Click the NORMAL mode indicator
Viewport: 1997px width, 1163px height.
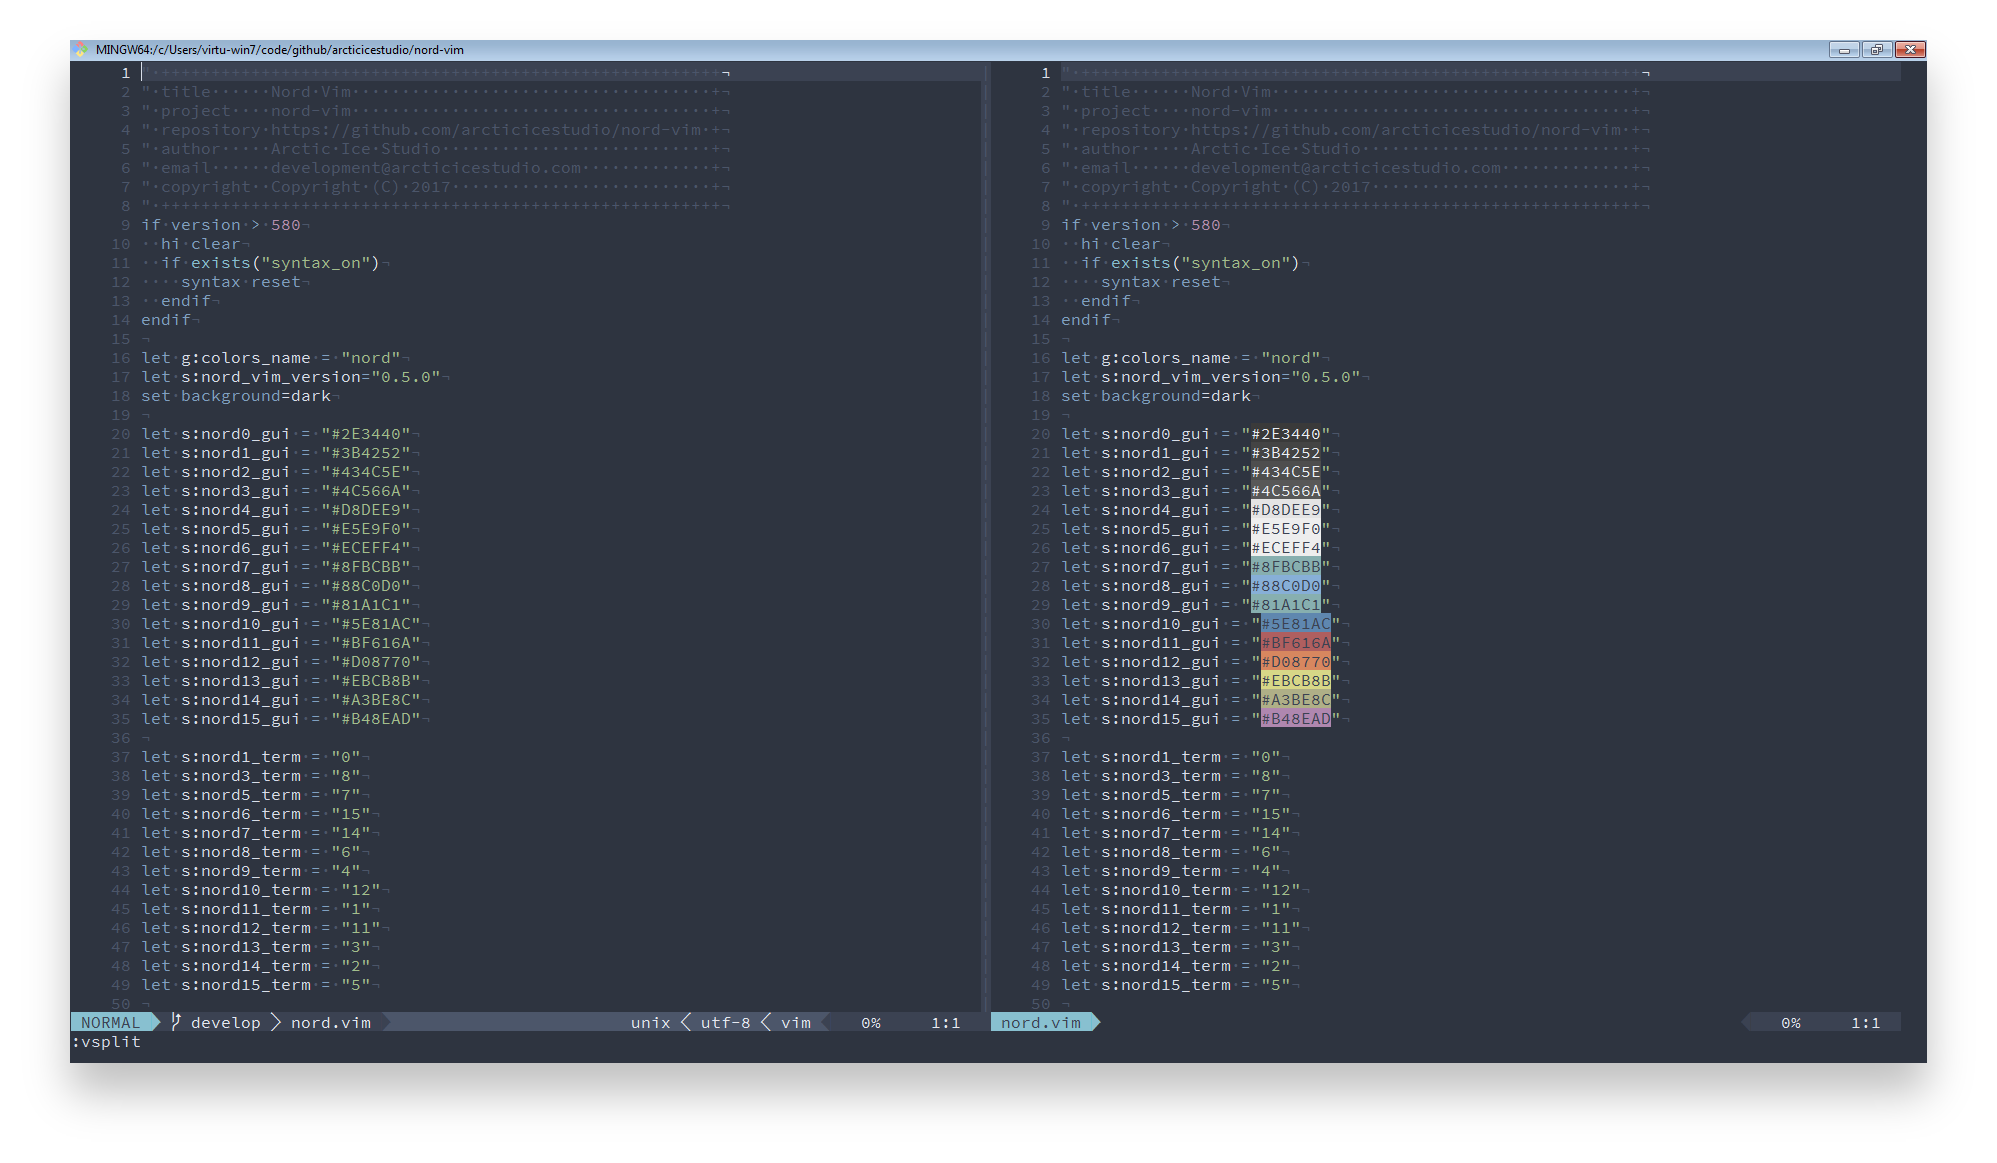pos(110,1022)
